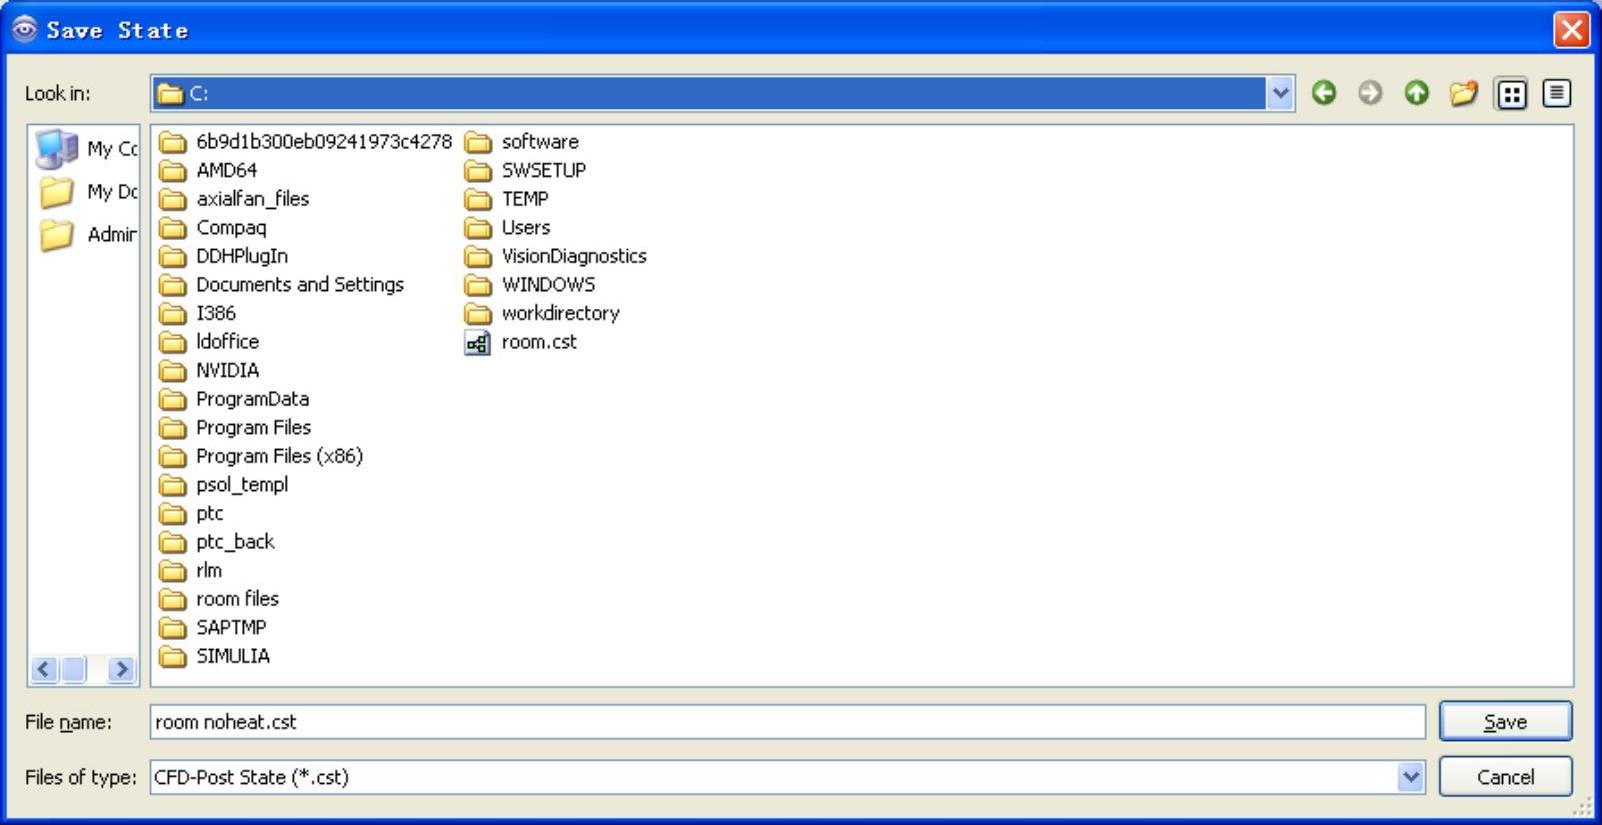This screenshot has height=825, width=1602.
Task: Select the workdirectory folder name
Action: pos(561,314)
